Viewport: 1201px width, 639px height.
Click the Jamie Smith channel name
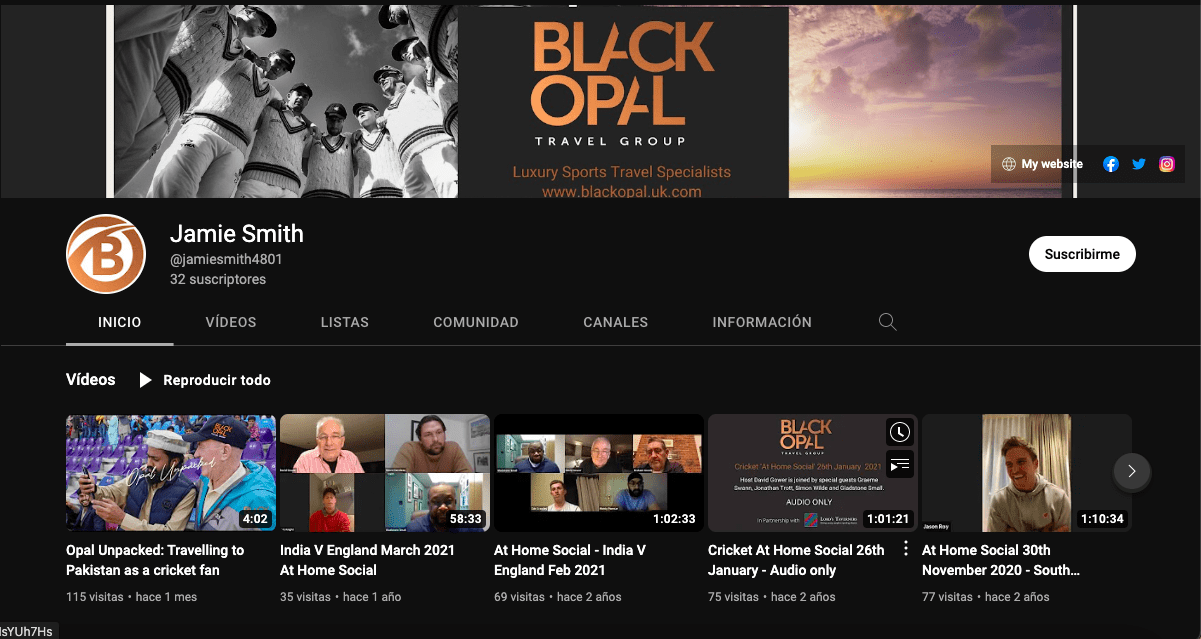[x=237, y=234]
